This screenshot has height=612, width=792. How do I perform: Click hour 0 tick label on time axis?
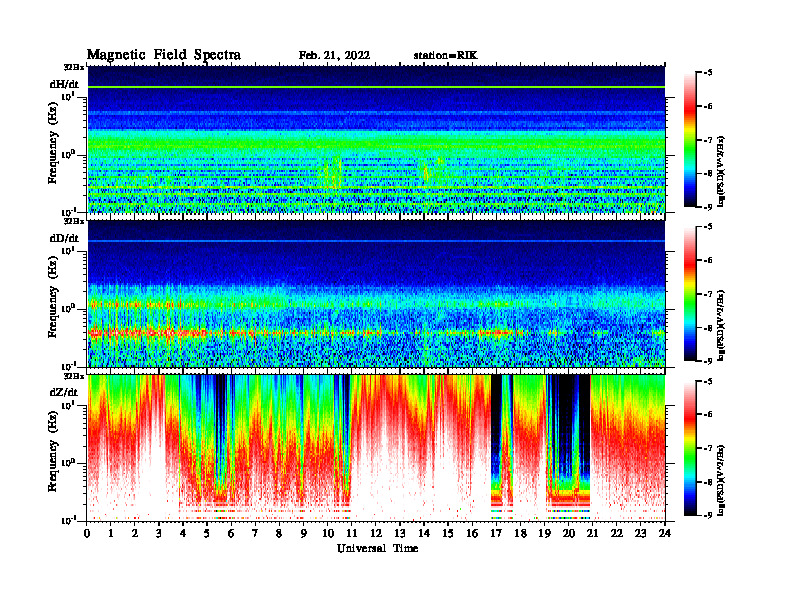pyautogui.click(x=87, y=534)
